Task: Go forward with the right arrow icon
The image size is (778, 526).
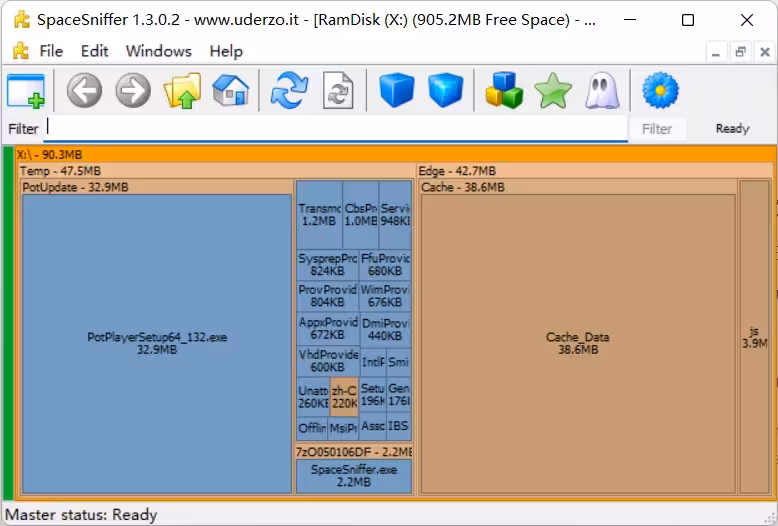Action: point(133,91)
